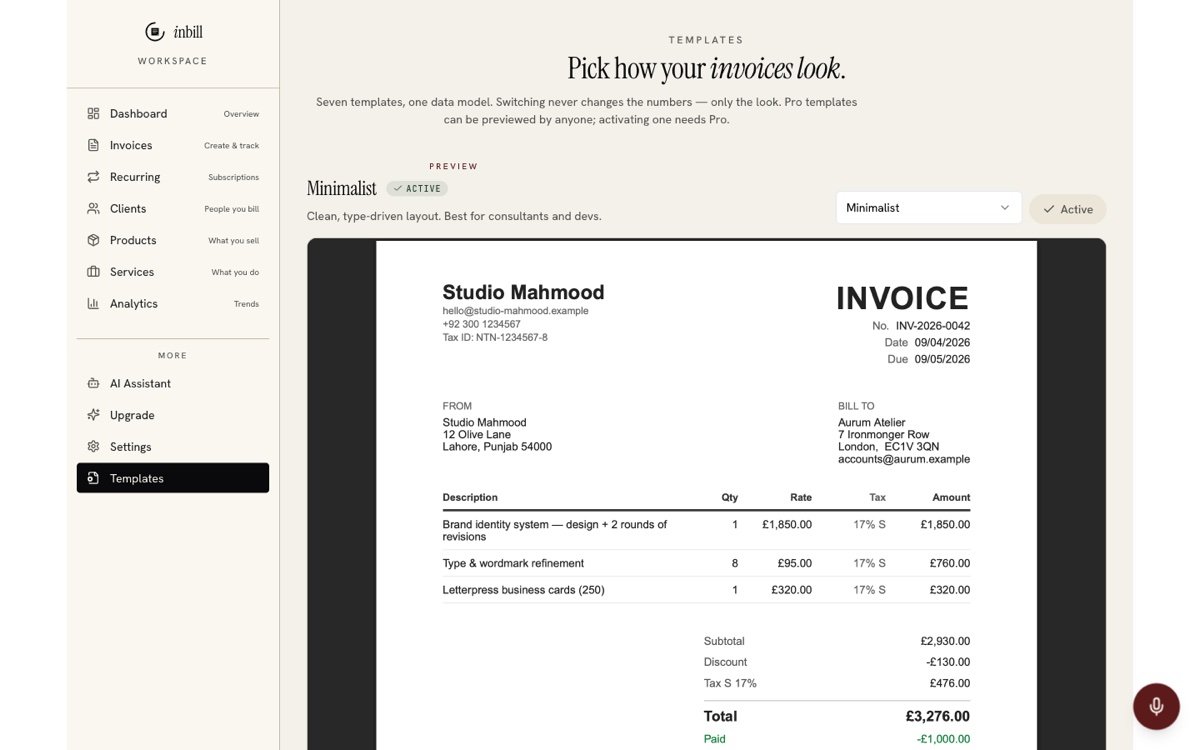Click the Amount column header

click(x=951, y=497)
